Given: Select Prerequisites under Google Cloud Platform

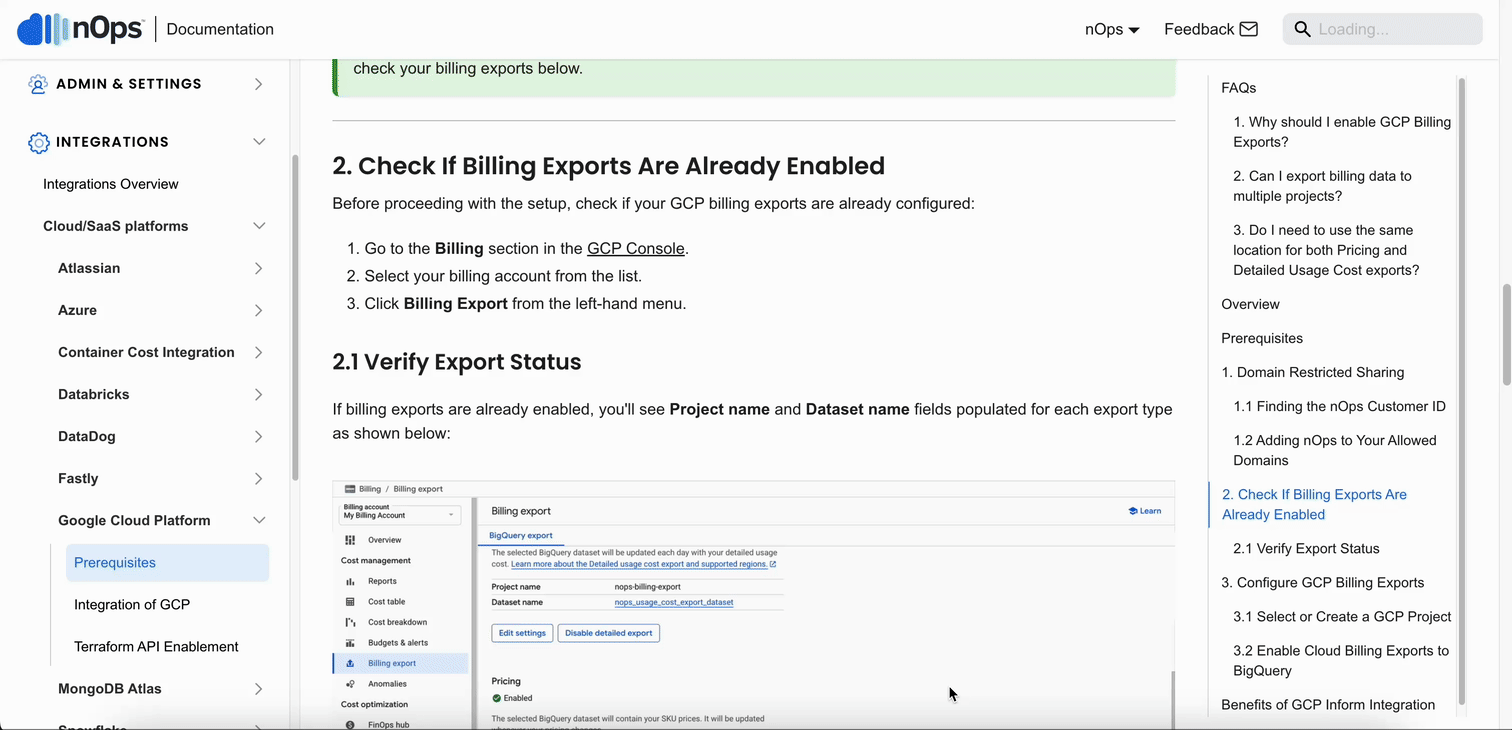Looking at the screenshot, I should (114, 562).
